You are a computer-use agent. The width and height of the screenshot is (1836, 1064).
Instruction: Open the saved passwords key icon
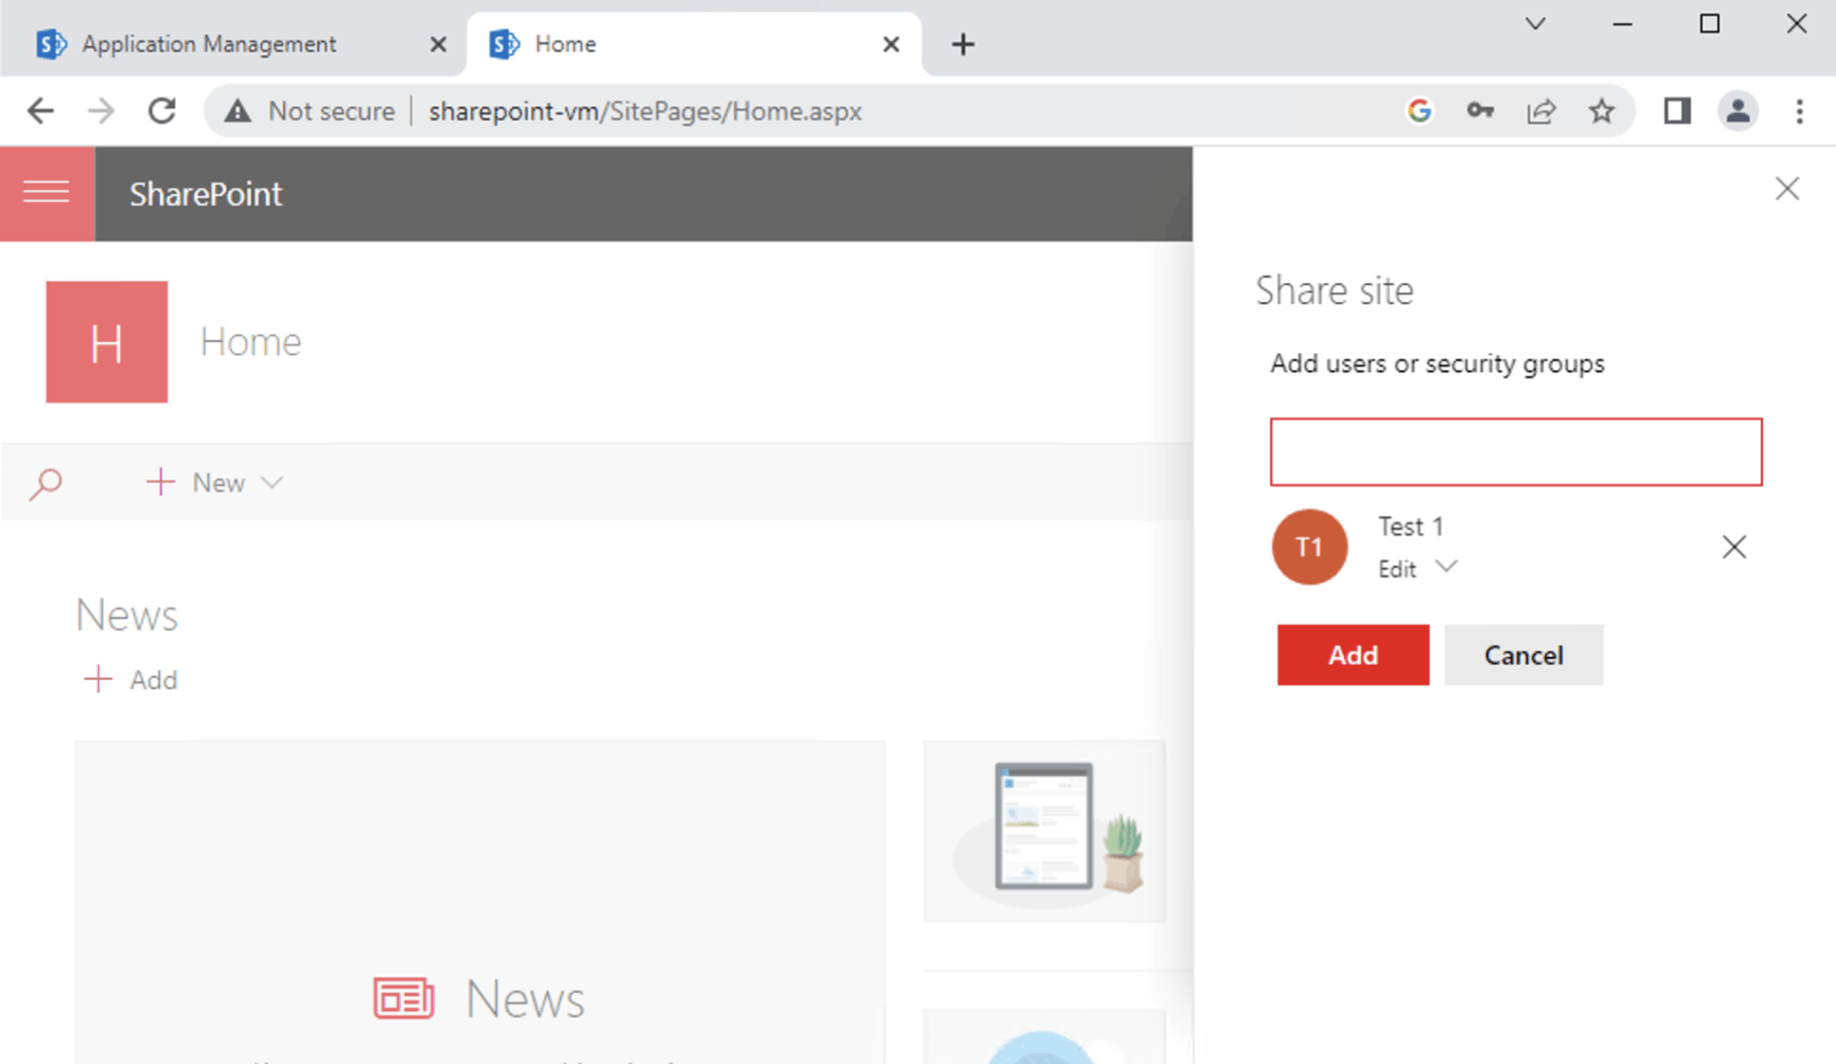[x=1480, y=111]
